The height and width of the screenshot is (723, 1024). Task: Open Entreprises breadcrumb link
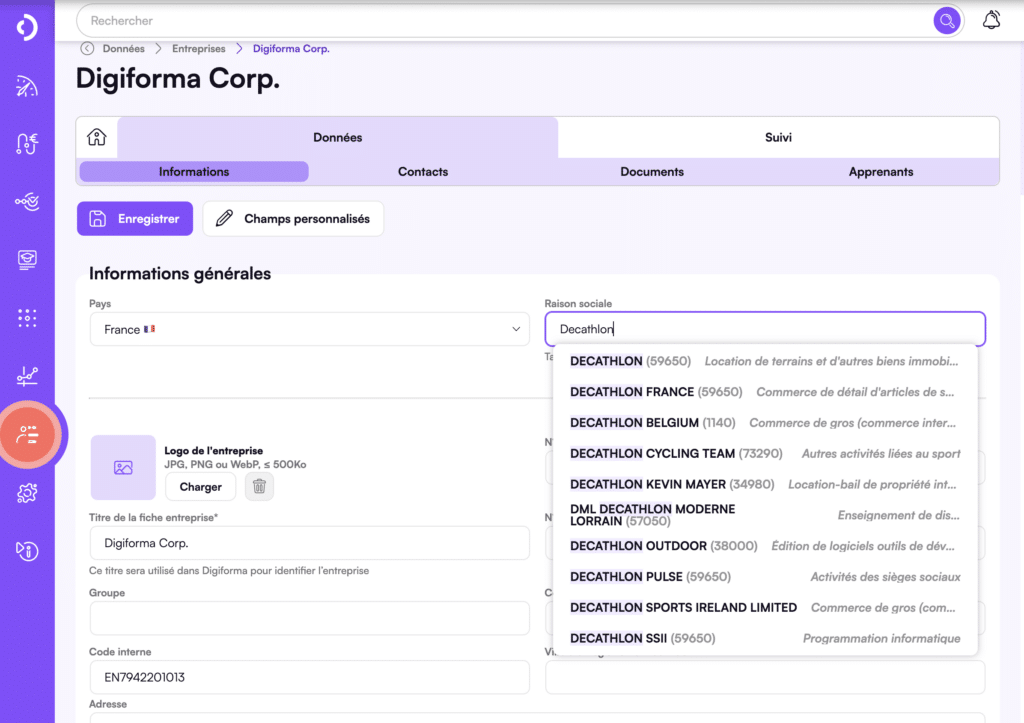(199, 48)
